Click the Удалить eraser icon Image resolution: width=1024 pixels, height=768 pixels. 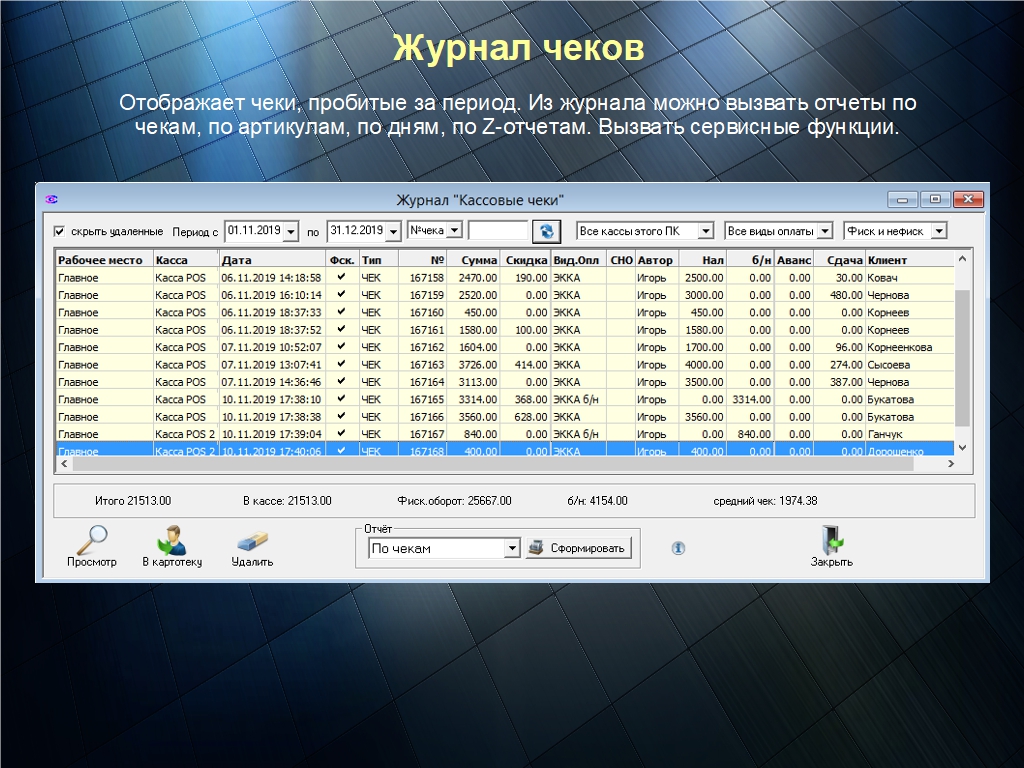tap(252, 541)
